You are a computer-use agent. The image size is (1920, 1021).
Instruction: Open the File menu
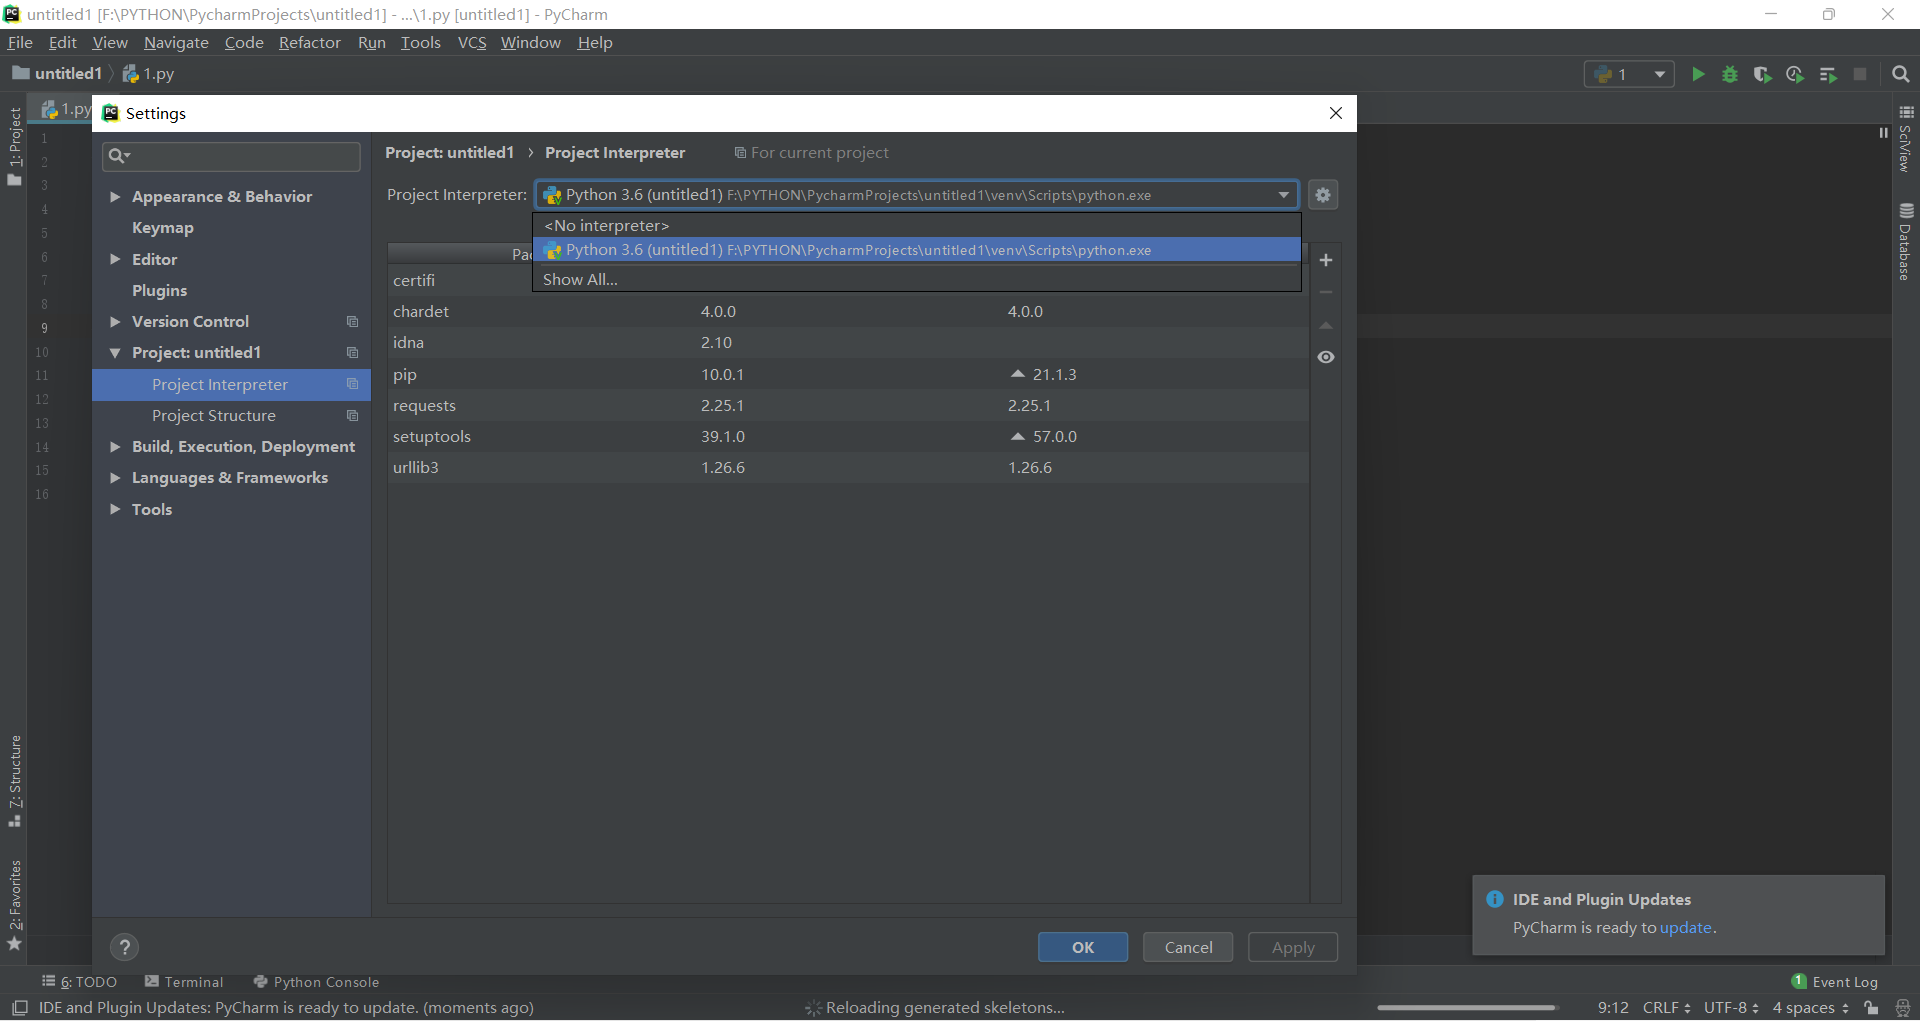coord(20,43)
